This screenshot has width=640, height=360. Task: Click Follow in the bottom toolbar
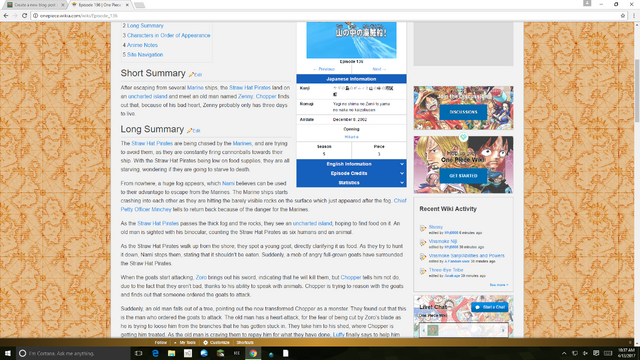(160, 342)
